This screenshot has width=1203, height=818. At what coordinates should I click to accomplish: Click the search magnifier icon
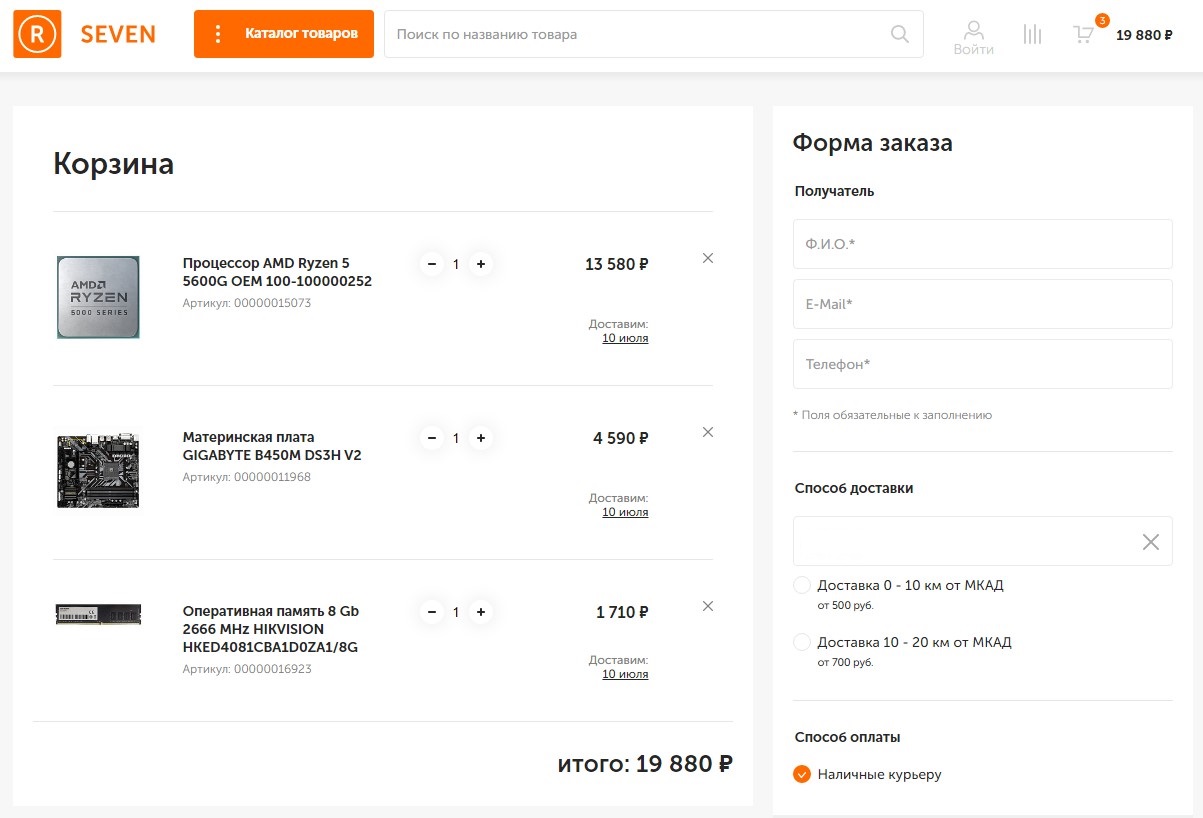[x=900, y=35]
